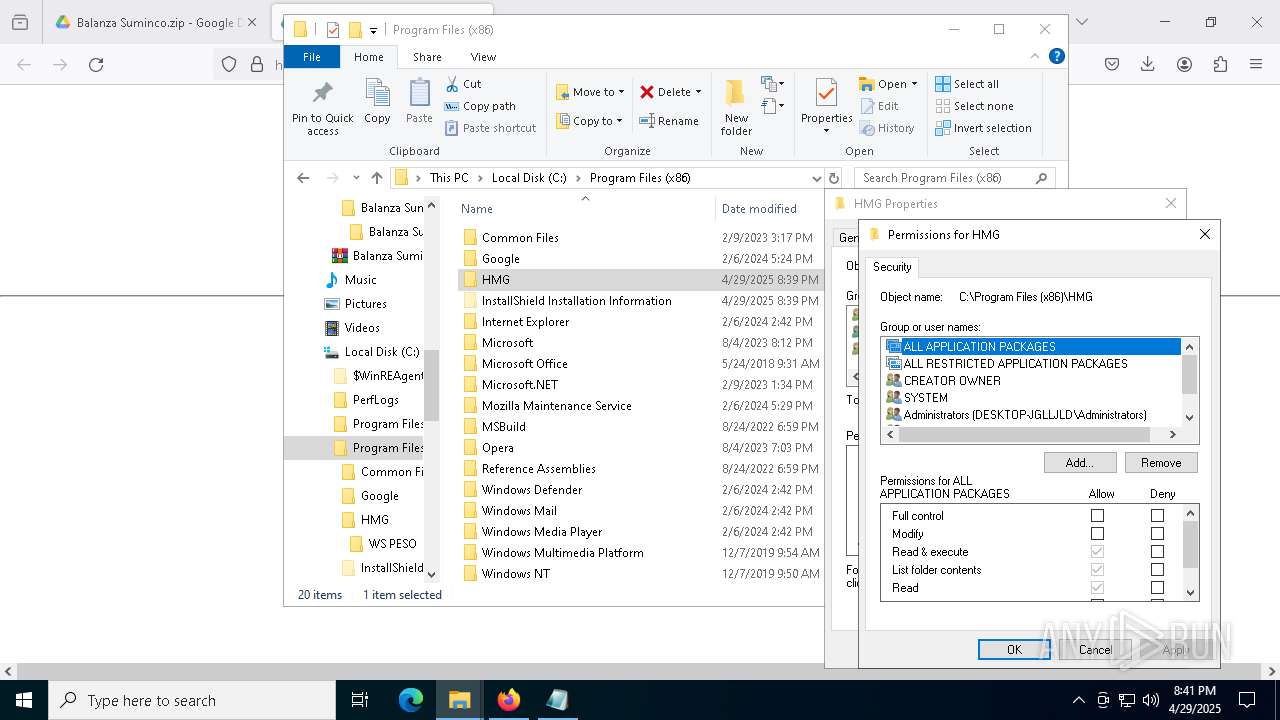
Task: Click the Add... button
Action: coord(1080,463)
